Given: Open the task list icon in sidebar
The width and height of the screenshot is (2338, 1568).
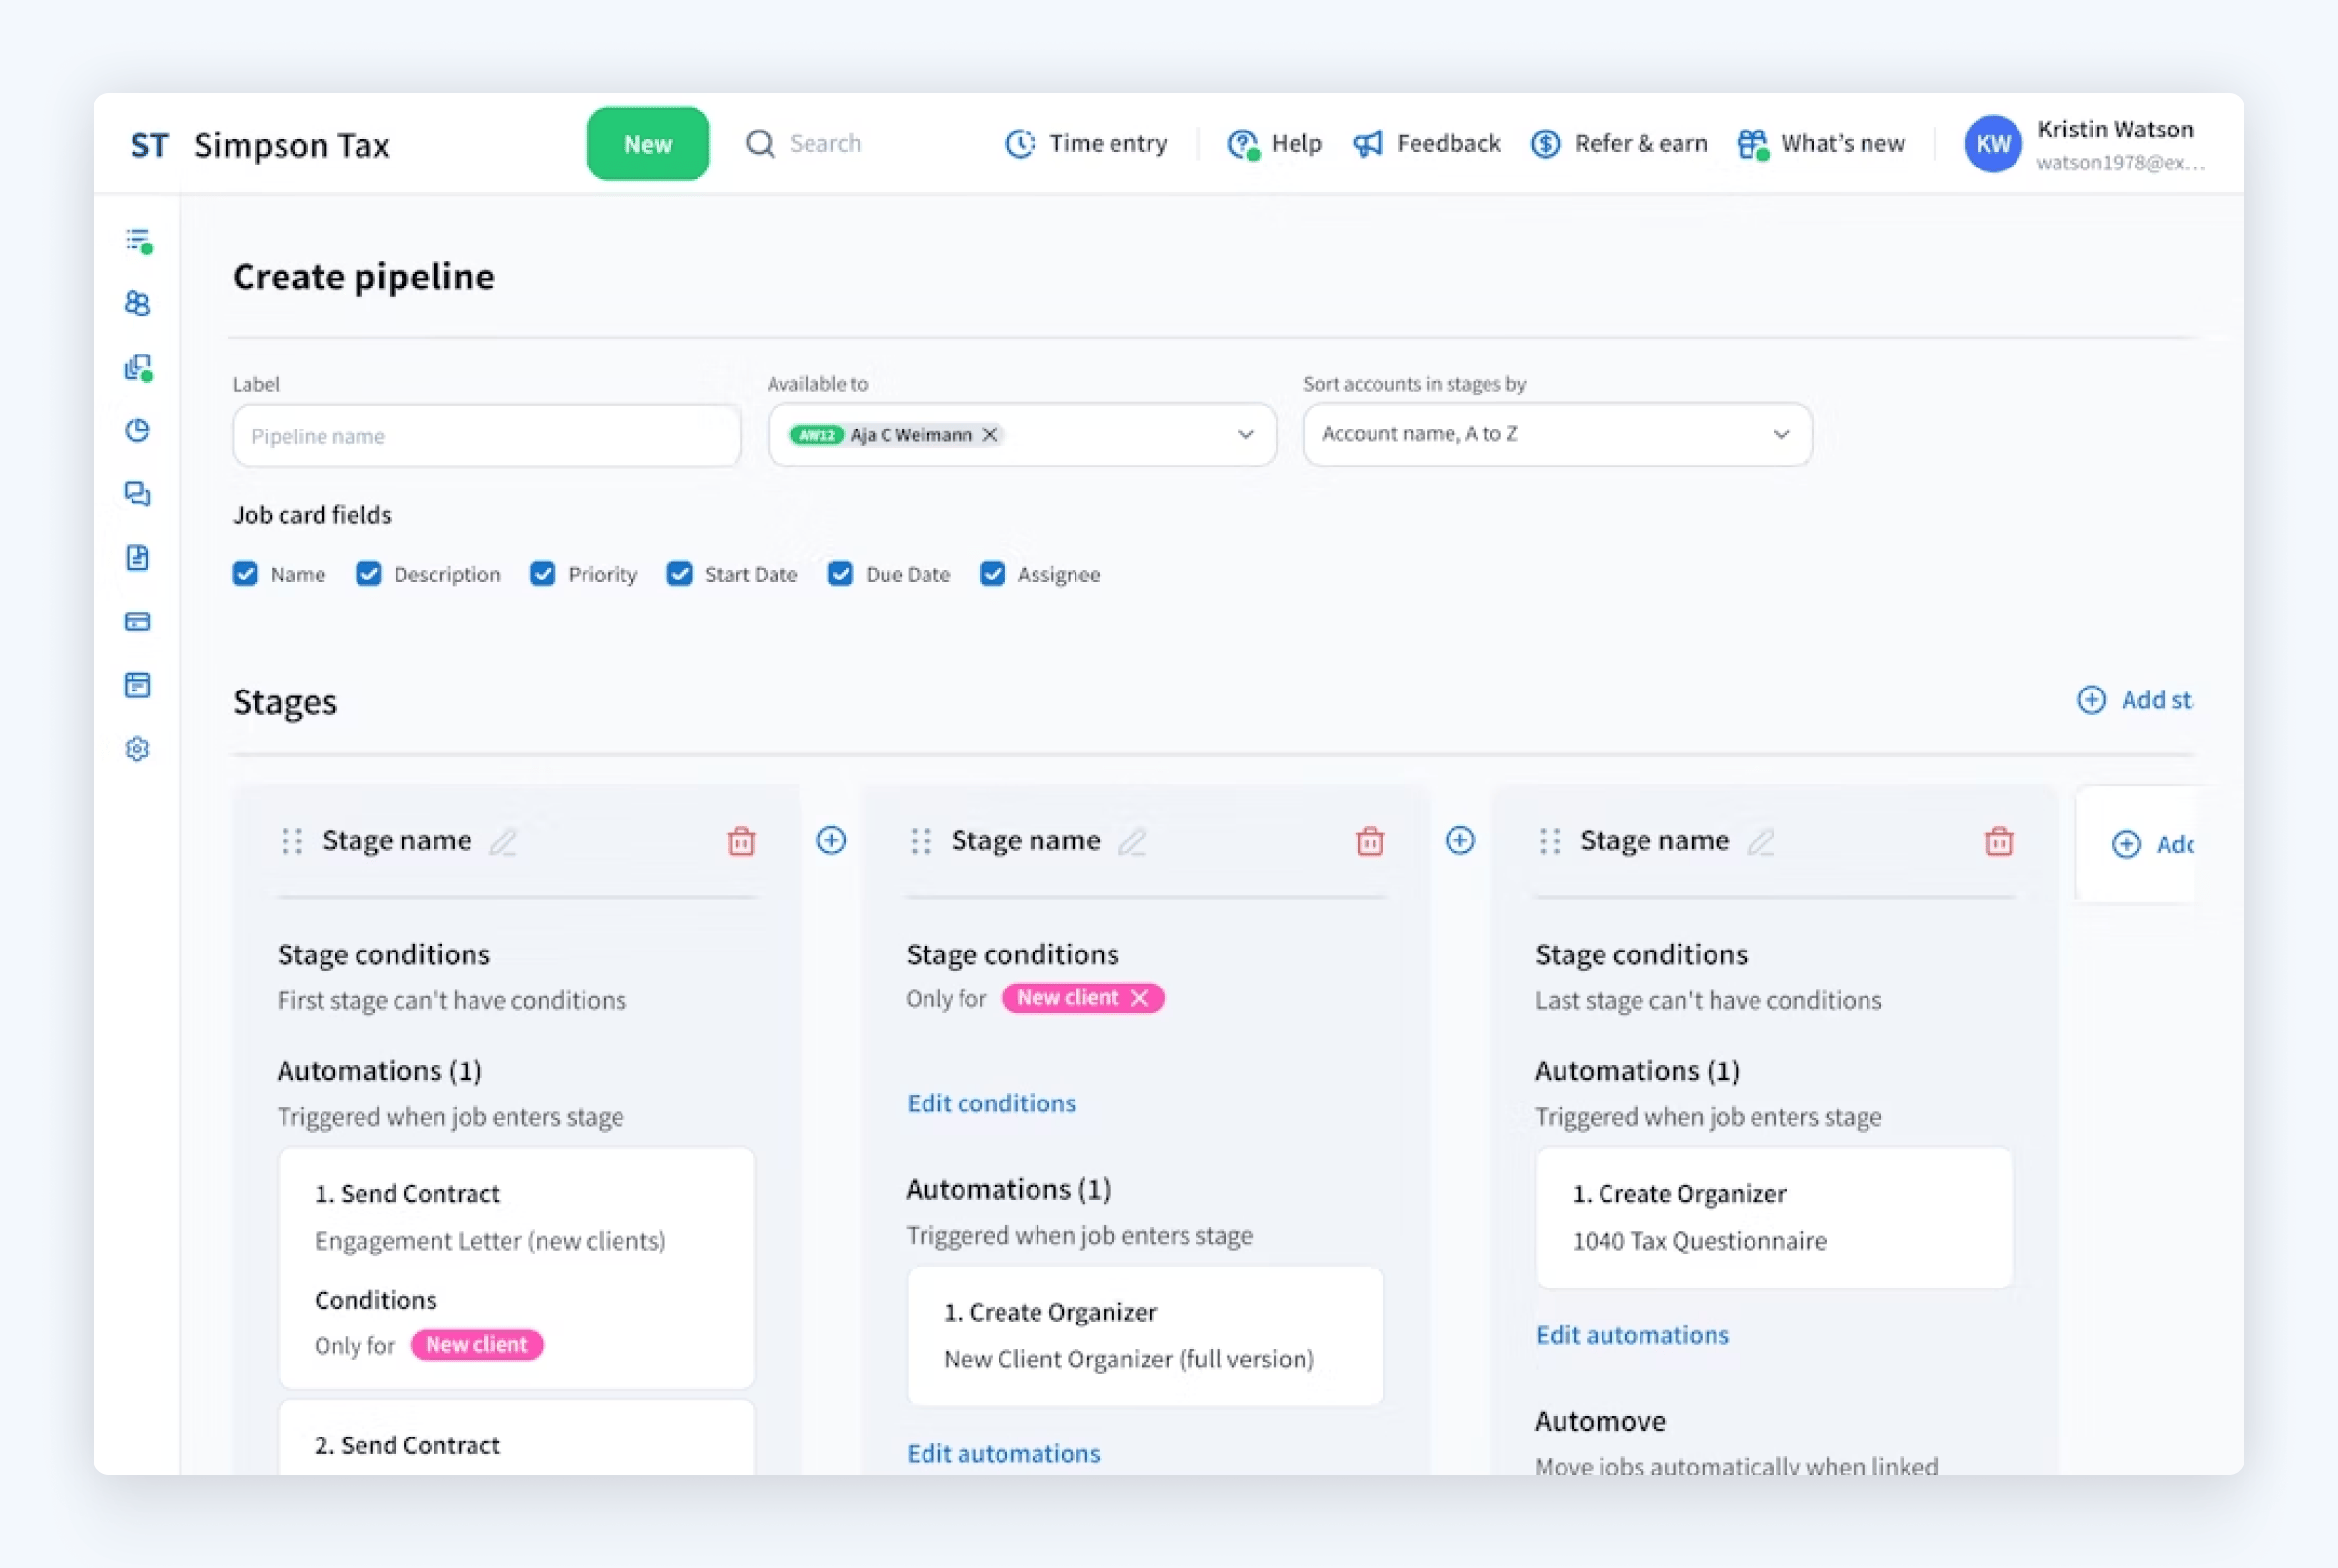Looking at the screenshot, I should click(x=138, y=241).
